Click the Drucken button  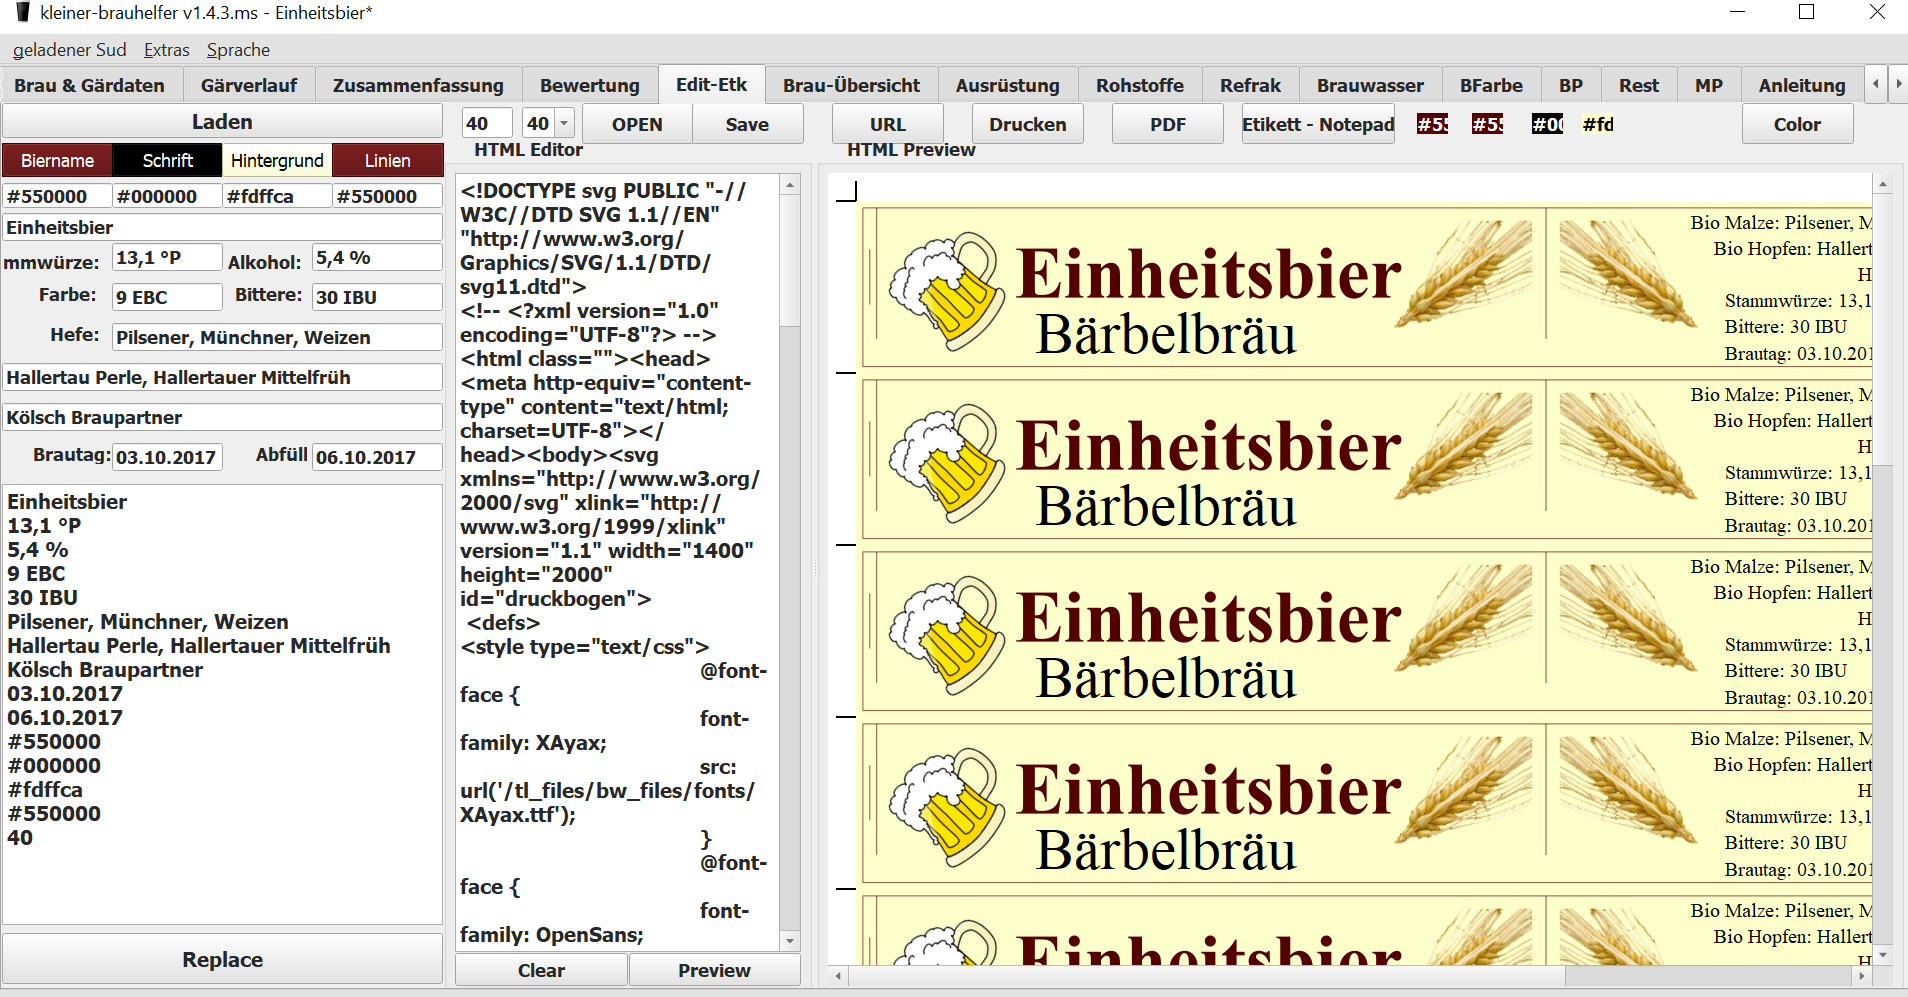[1027, 124]
